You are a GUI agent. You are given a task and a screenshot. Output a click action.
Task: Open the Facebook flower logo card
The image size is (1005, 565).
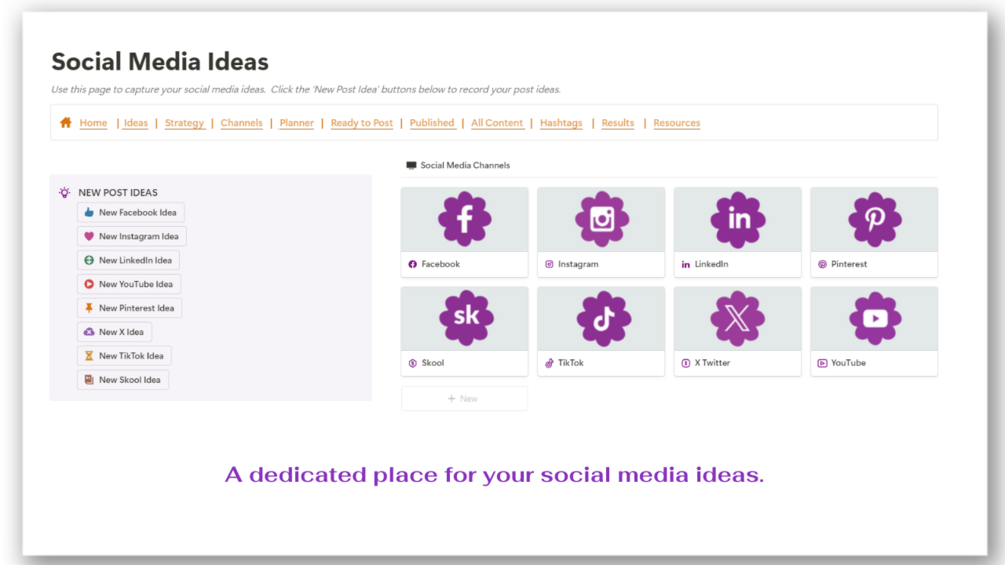click(x=465, y=219)
